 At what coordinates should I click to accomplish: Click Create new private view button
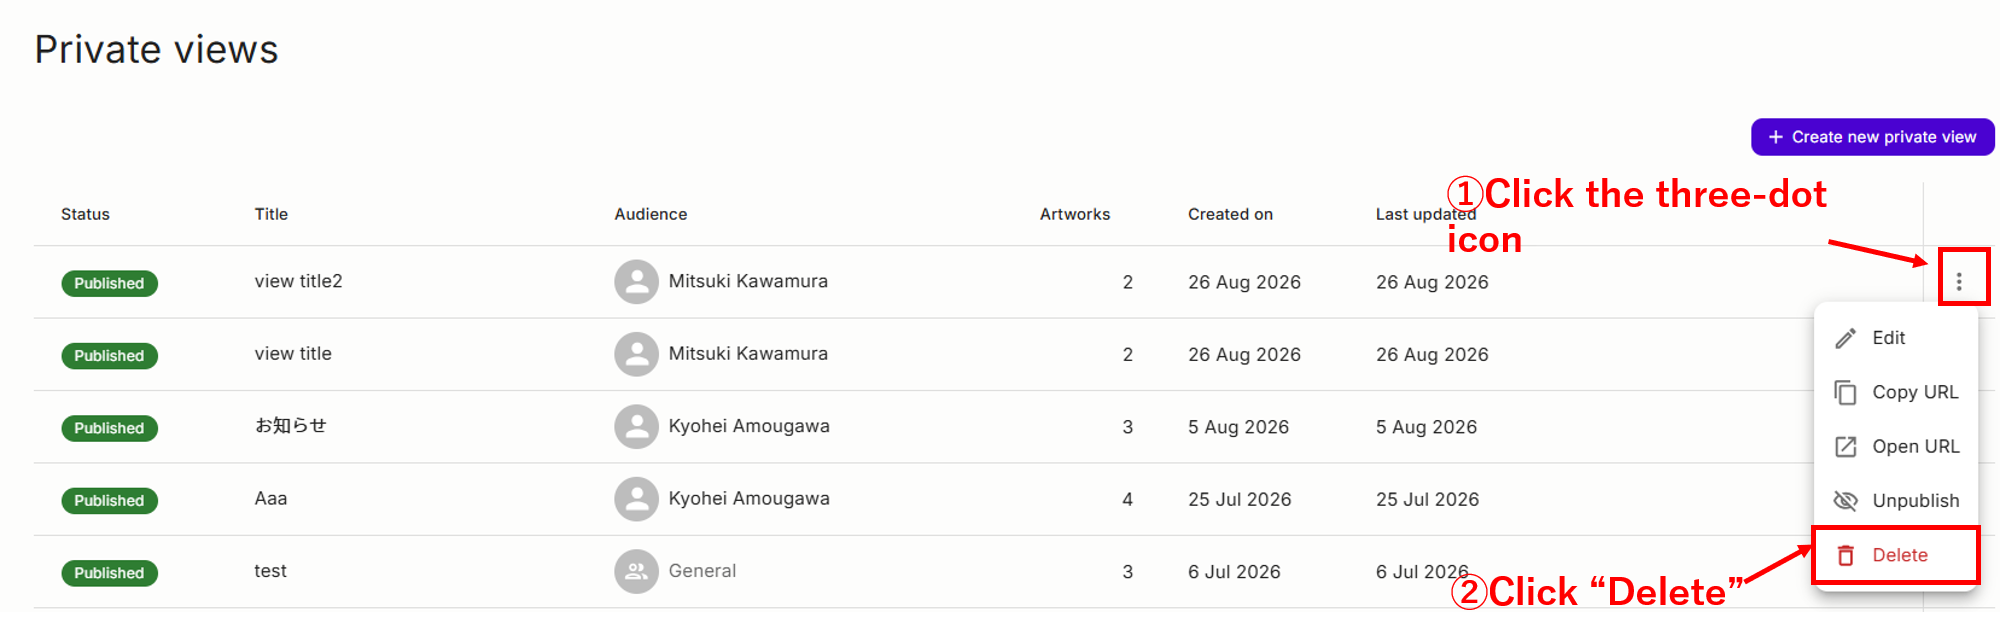coord(1872,137)
